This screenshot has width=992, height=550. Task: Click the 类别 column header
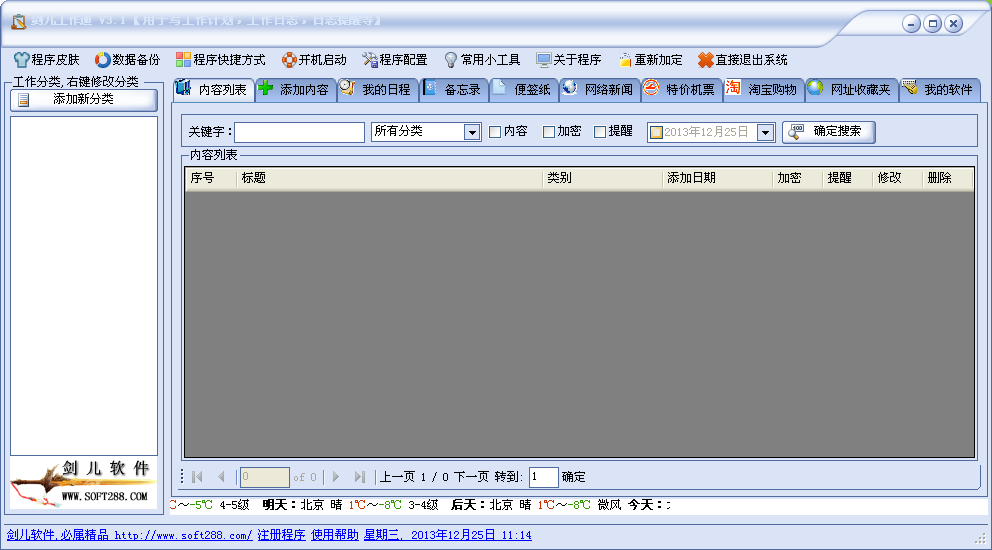tap(602, 178)
